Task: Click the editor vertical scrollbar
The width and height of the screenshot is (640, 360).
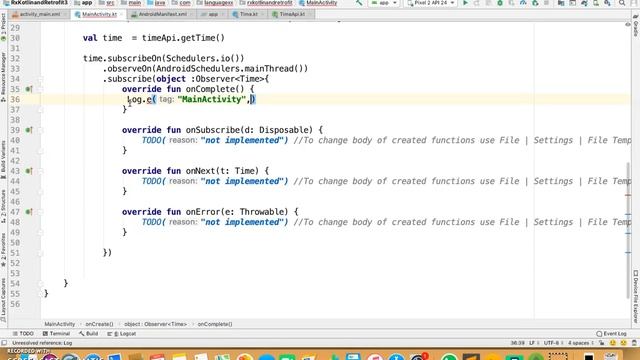Action: pos(628,231)
